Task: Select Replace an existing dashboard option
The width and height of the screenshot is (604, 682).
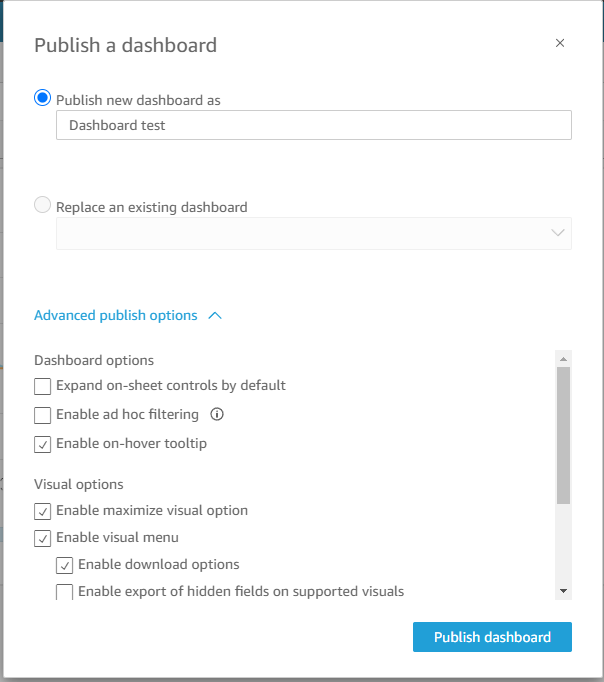Action: point(42,206)
